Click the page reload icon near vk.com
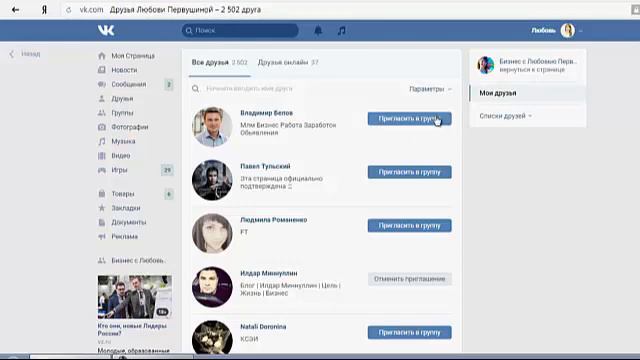 [69, 10]
